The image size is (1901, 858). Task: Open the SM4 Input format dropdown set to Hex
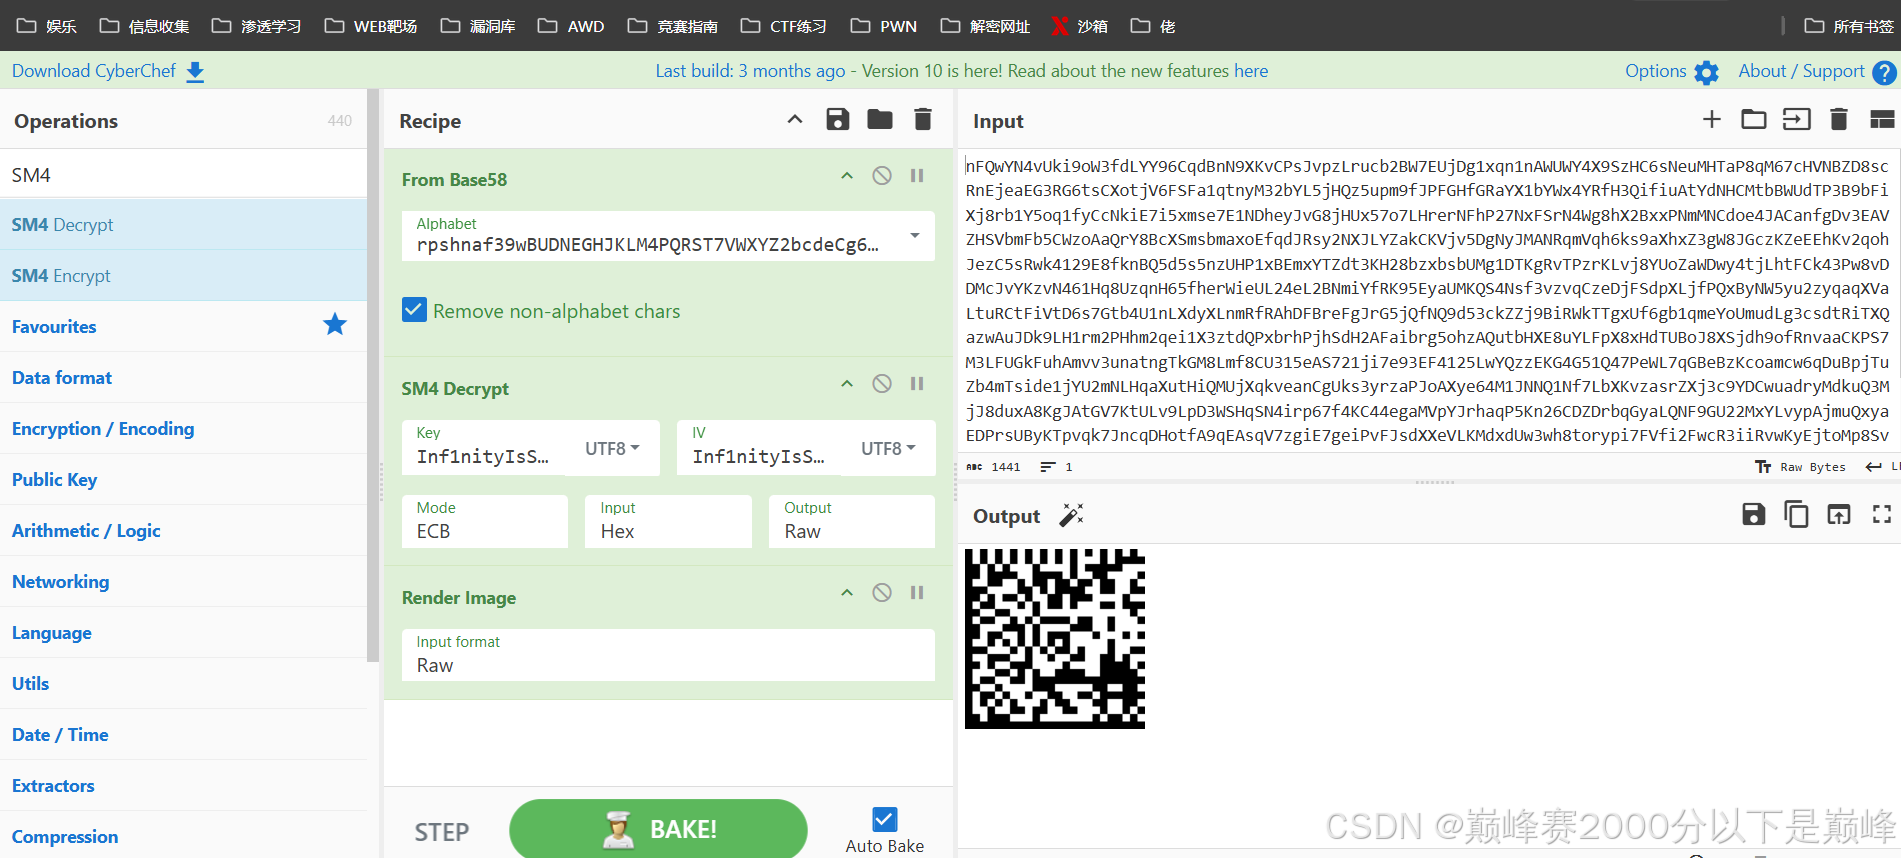(x=668, y=521)
